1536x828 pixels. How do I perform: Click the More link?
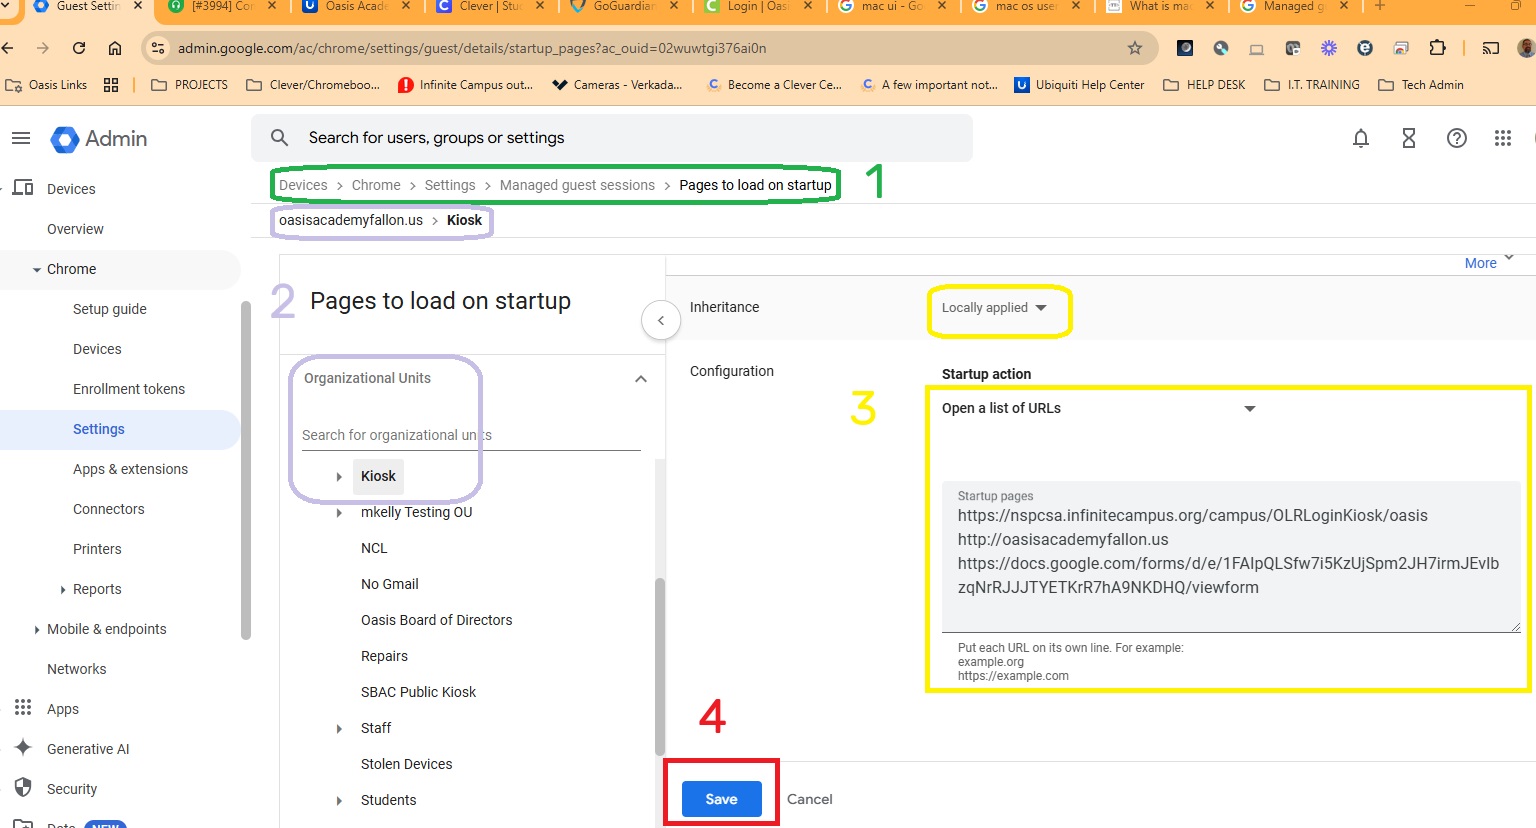[x=1481, y=263]
